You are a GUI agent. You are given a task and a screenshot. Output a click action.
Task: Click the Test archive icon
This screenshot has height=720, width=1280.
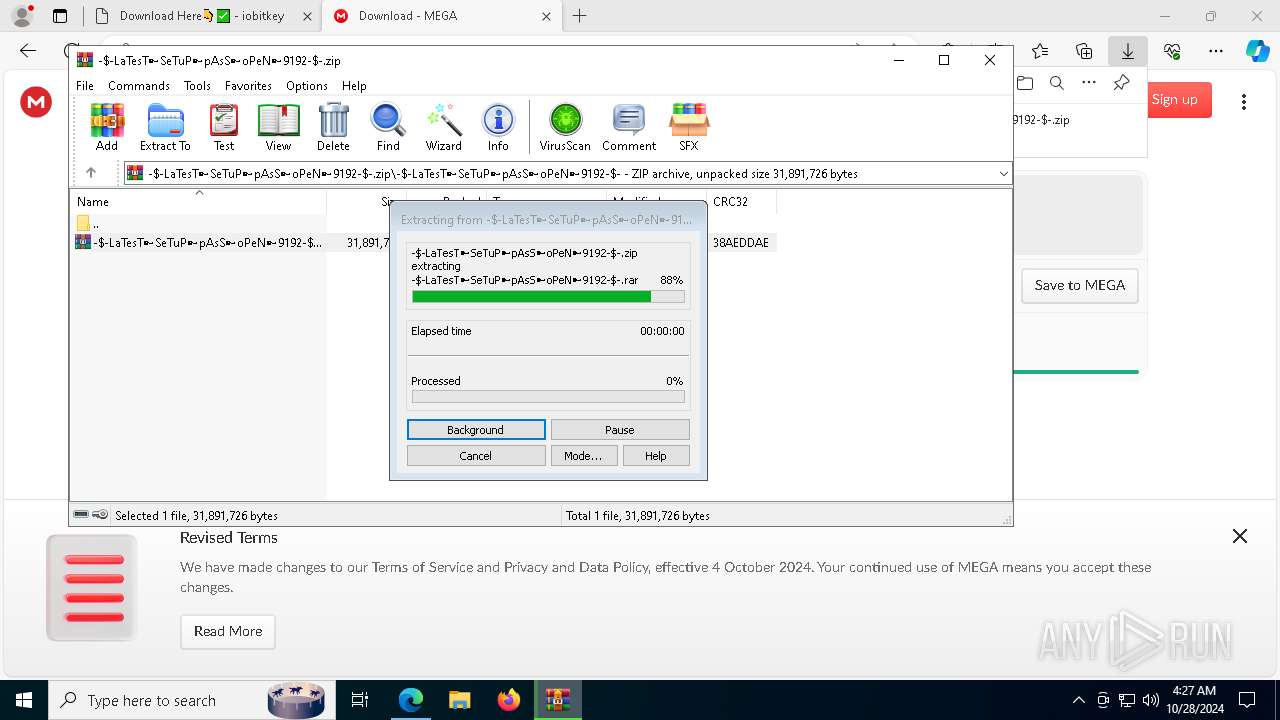point(224,127)
